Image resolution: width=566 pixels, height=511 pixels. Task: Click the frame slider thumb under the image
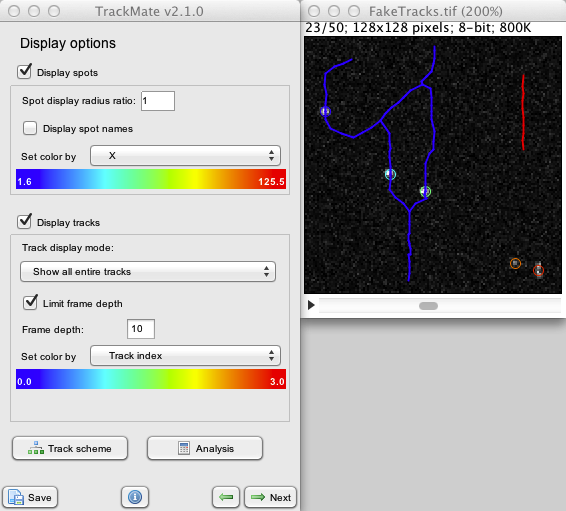(428, 306)
